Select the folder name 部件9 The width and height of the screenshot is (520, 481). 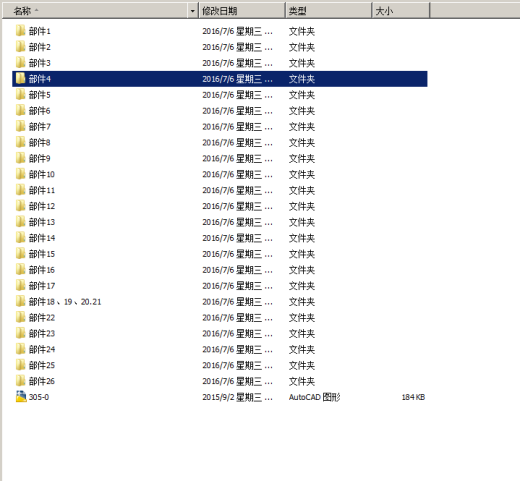40,158
